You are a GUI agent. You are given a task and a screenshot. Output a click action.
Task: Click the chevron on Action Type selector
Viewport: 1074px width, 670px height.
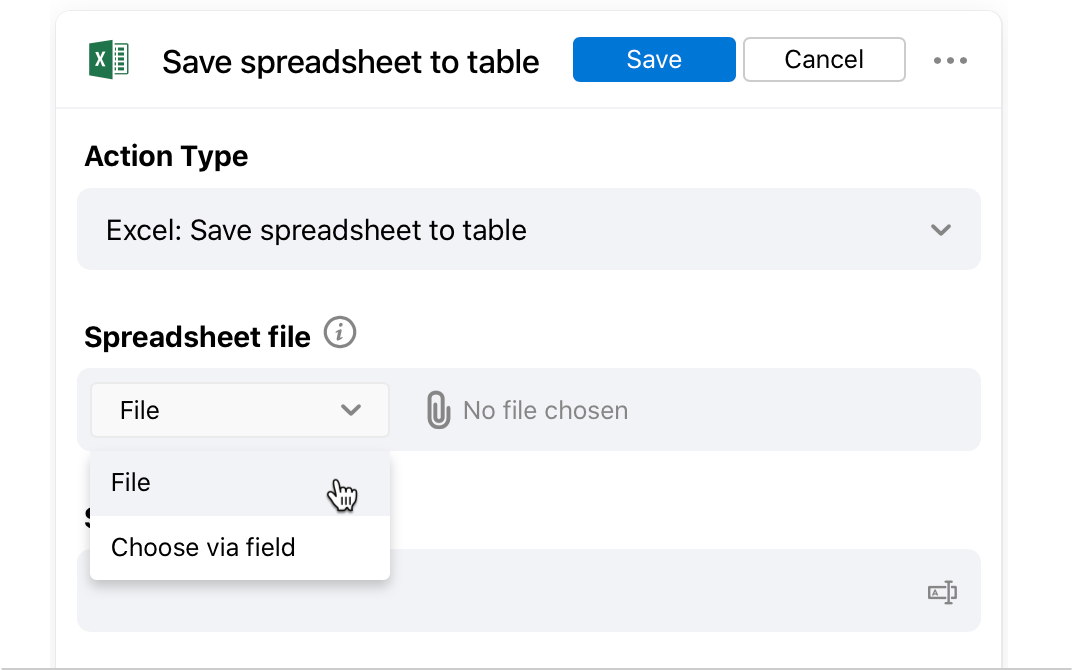(940, 229)
